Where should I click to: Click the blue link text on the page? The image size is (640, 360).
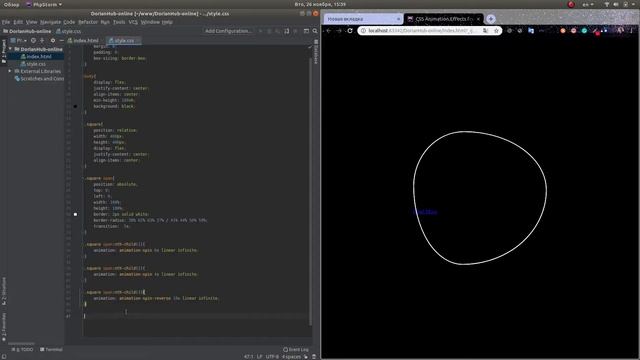point(425,212)
